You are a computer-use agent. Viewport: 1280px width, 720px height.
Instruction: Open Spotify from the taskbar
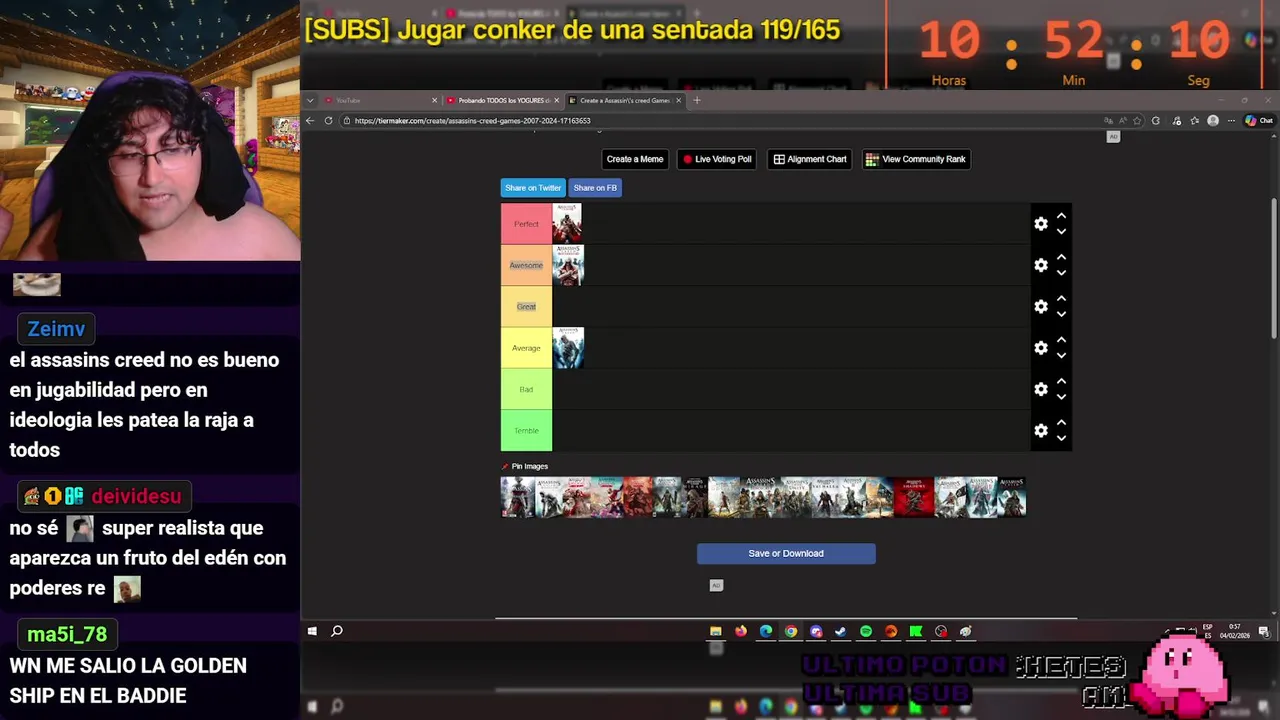click(x=866, y=631)
